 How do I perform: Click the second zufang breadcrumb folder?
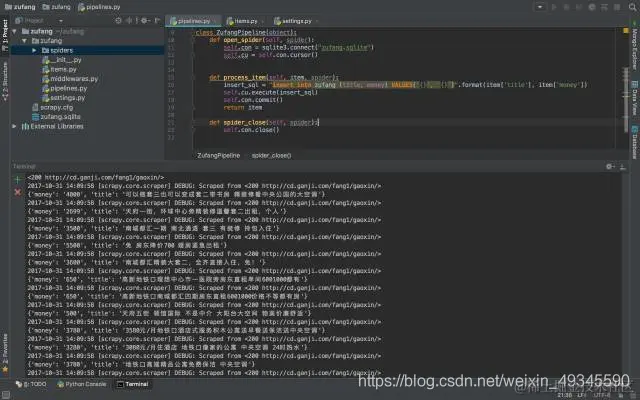pos(56,7)
